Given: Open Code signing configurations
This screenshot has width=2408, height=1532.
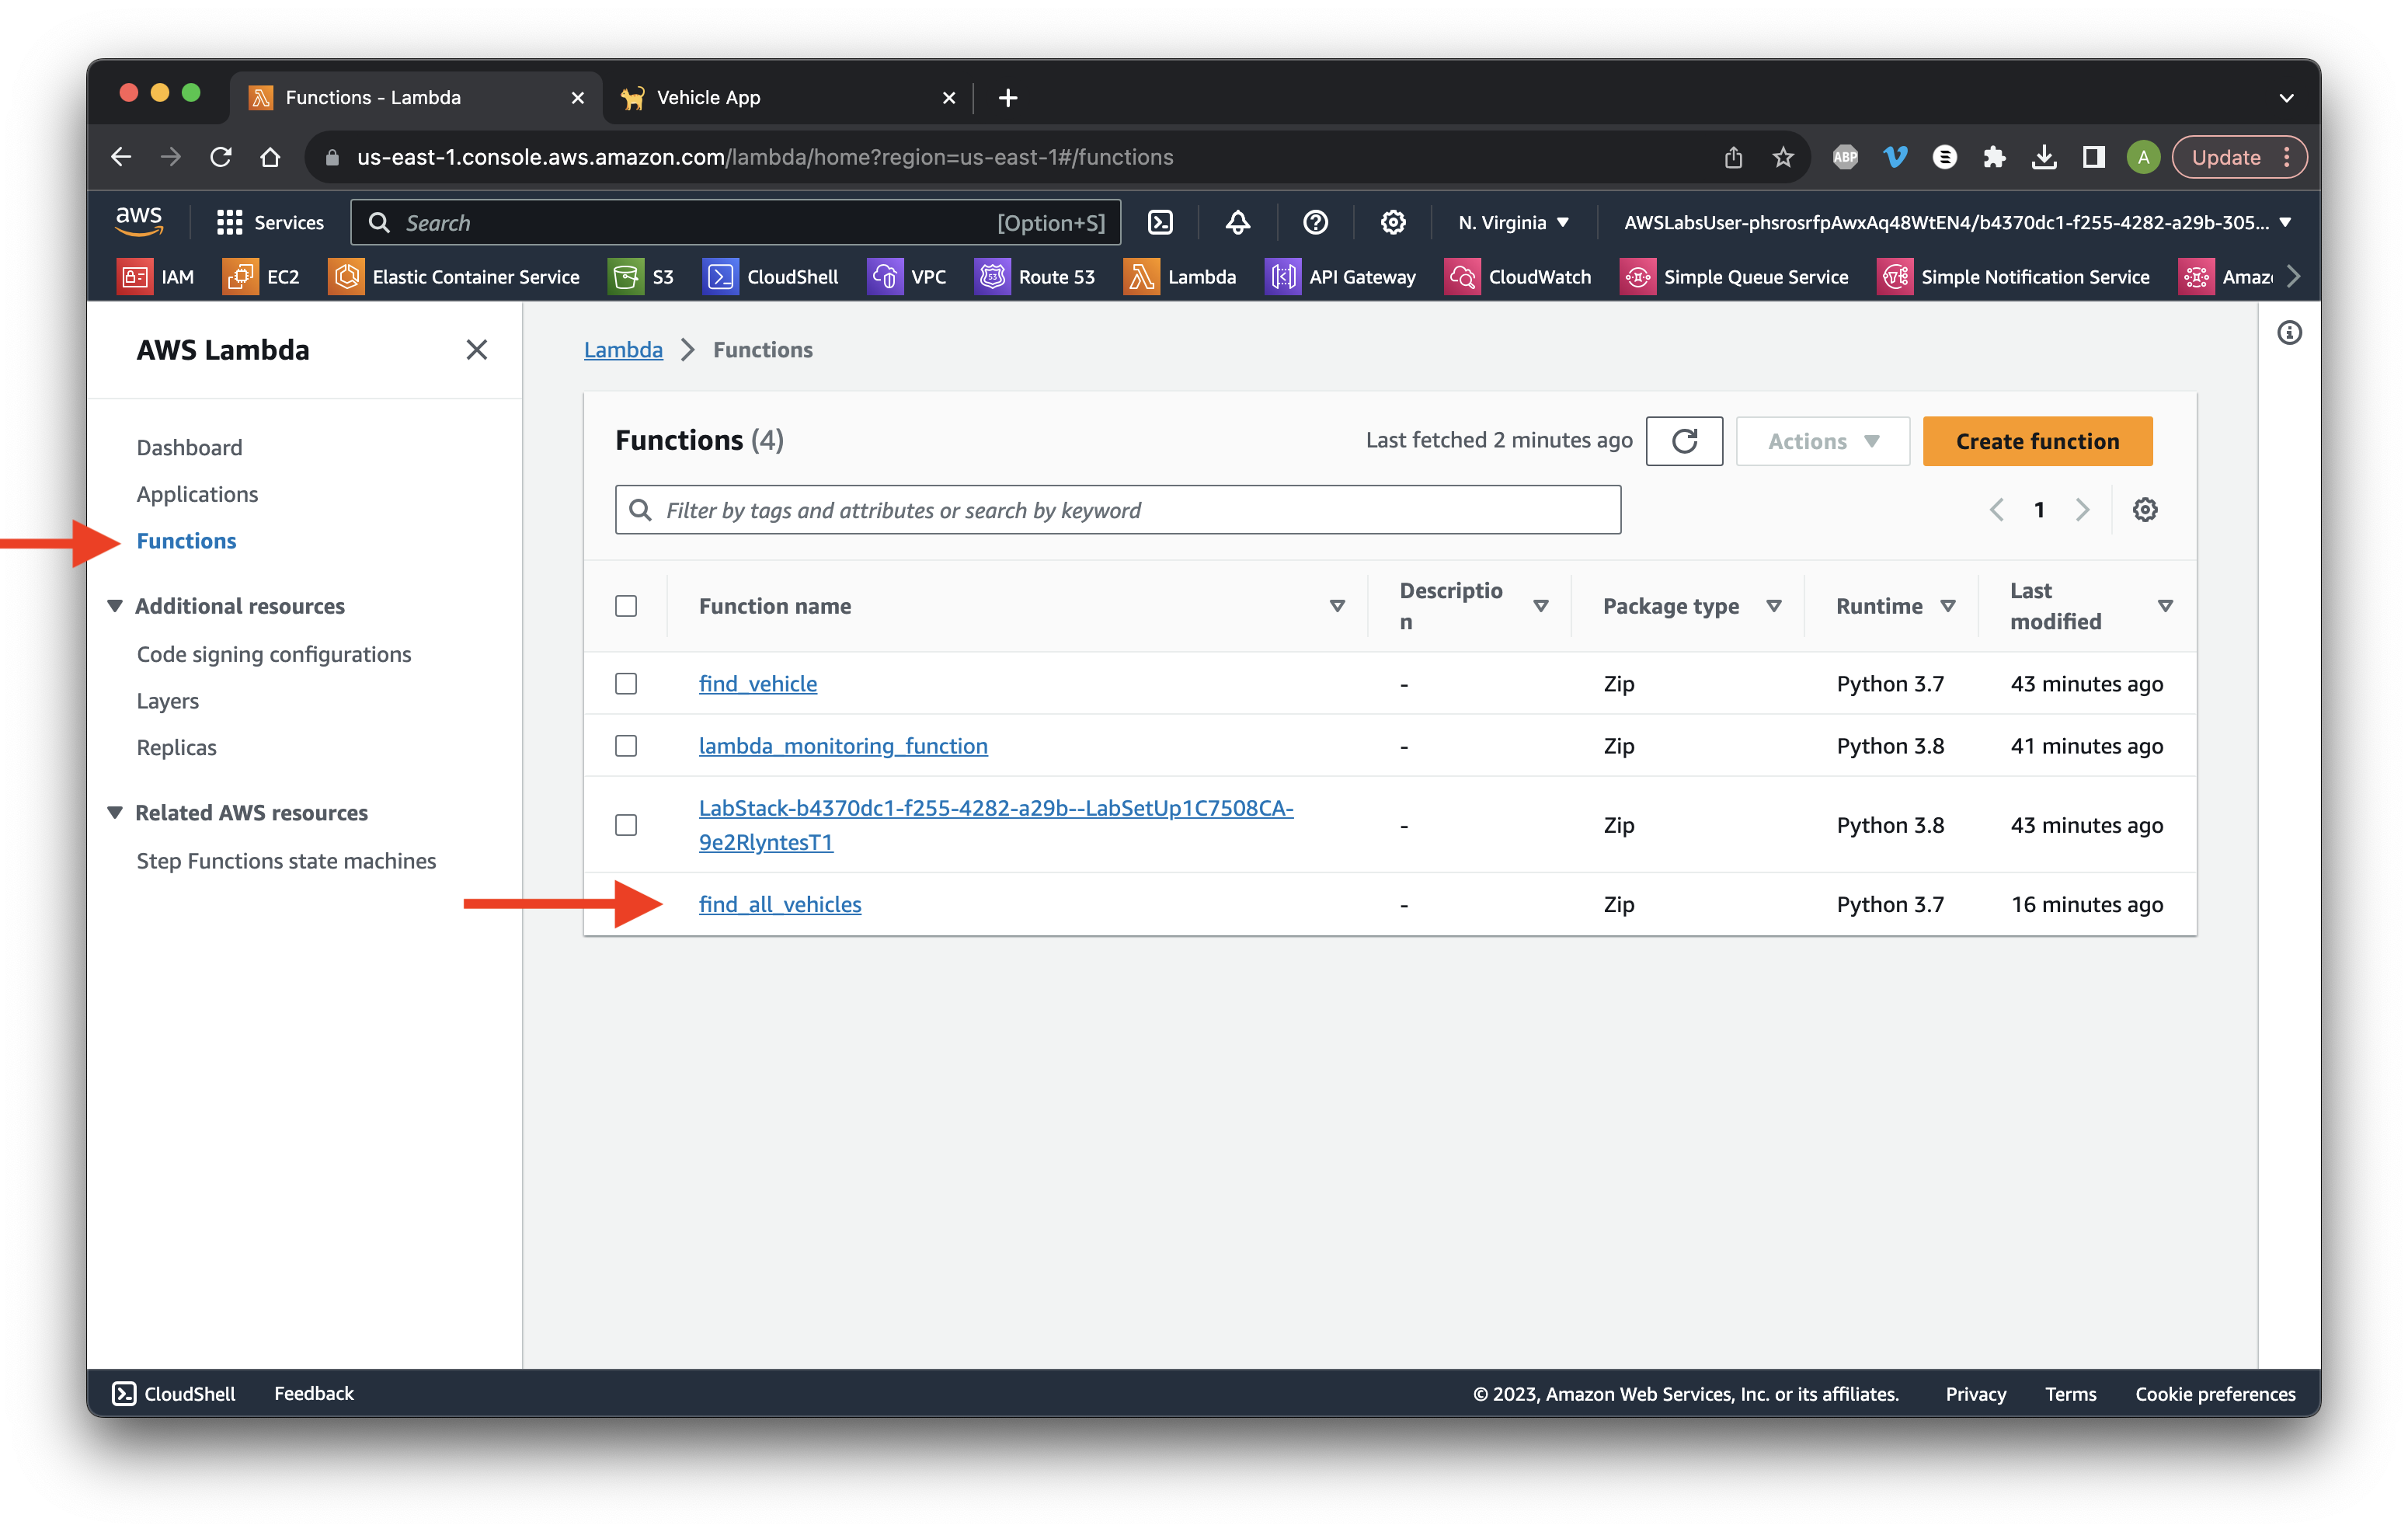Looking at the screenshot, I should pyautogui.click(x=274, y=654).
